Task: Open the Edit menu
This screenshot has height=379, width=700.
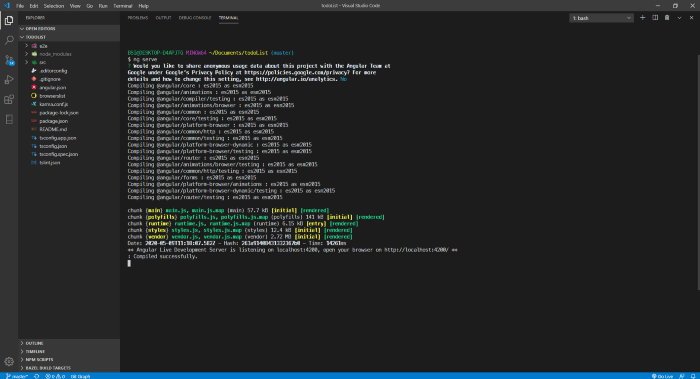Action: tap(34, 6)
